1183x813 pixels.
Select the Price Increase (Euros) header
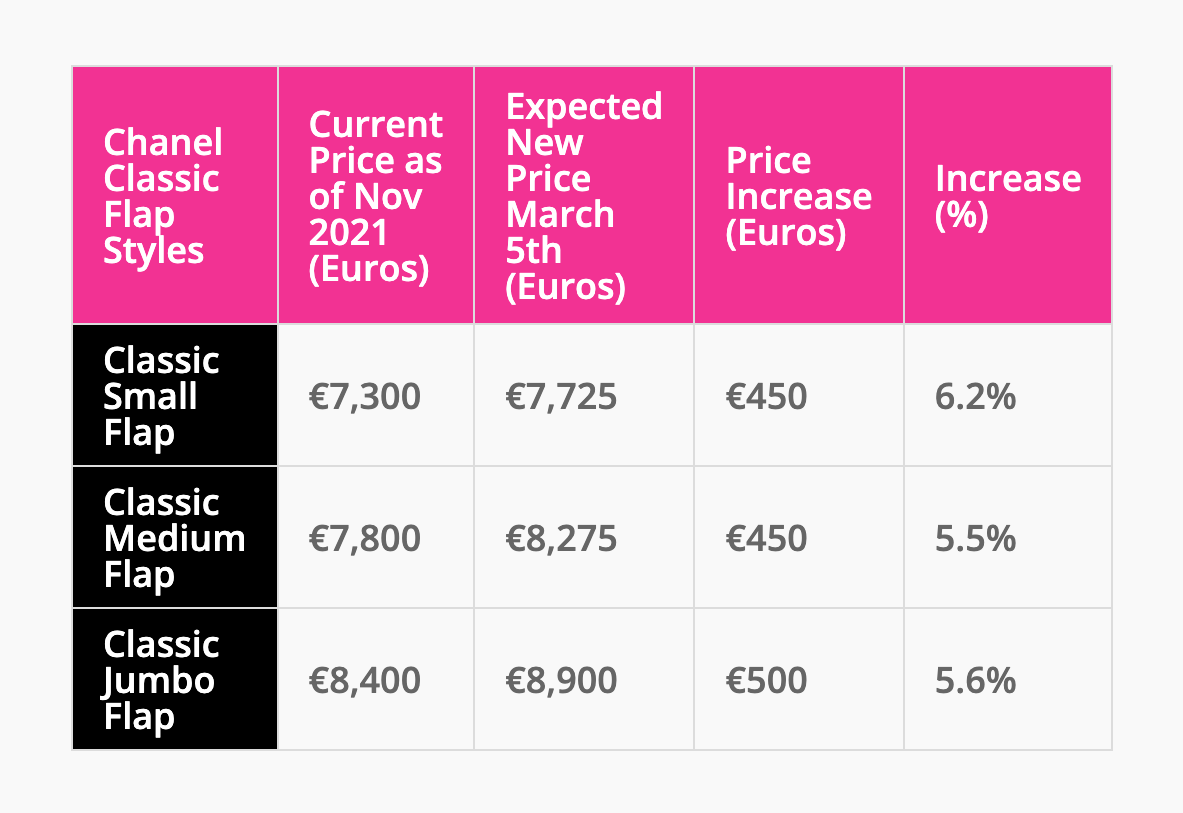pos(798,196)
